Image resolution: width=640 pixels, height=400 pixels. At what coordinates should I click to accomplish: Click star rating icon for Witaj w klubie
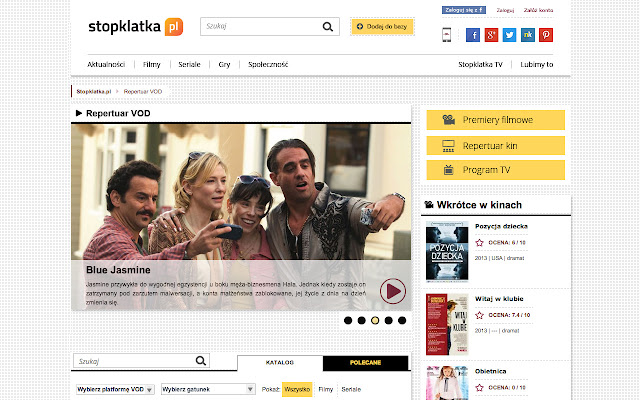[480, 315]
